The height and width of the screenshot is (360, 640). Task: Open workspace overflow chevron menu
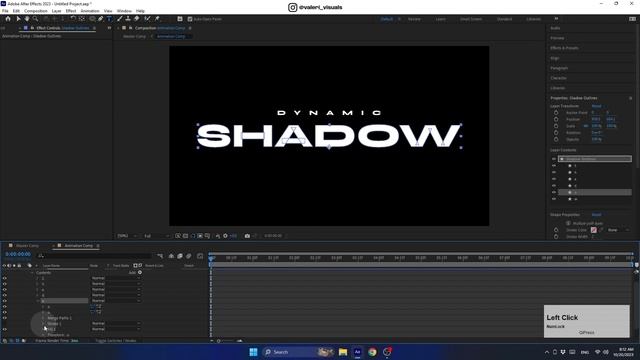point(556,19)
